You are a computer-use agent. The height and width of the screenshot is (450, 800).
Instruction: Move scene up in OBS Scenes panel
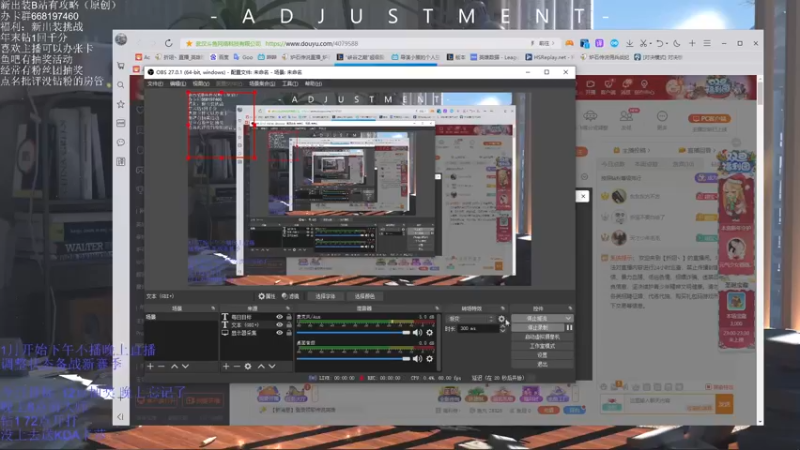[x=174, y=366]
